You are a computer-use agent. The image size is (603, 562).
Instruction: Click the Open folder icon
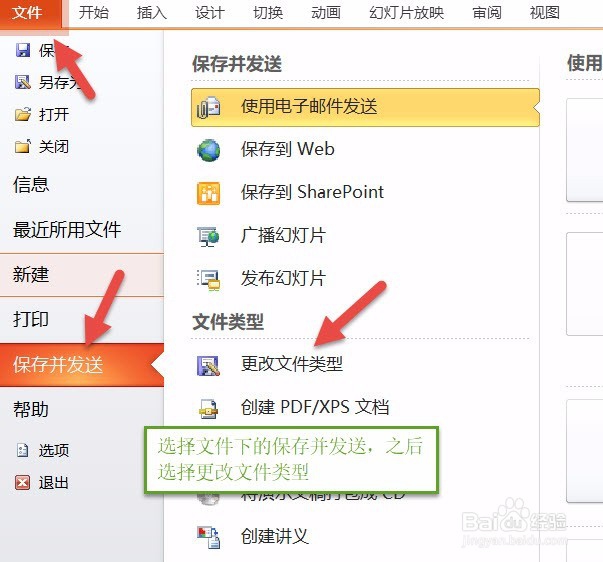click(23, 114)
